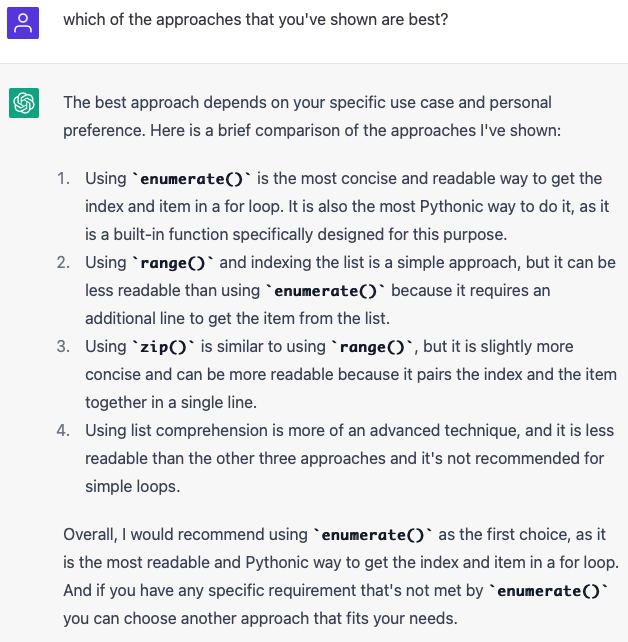
Task: Click the purple user avatar icon
Action: pyautogui.click(x=23, y=23)
